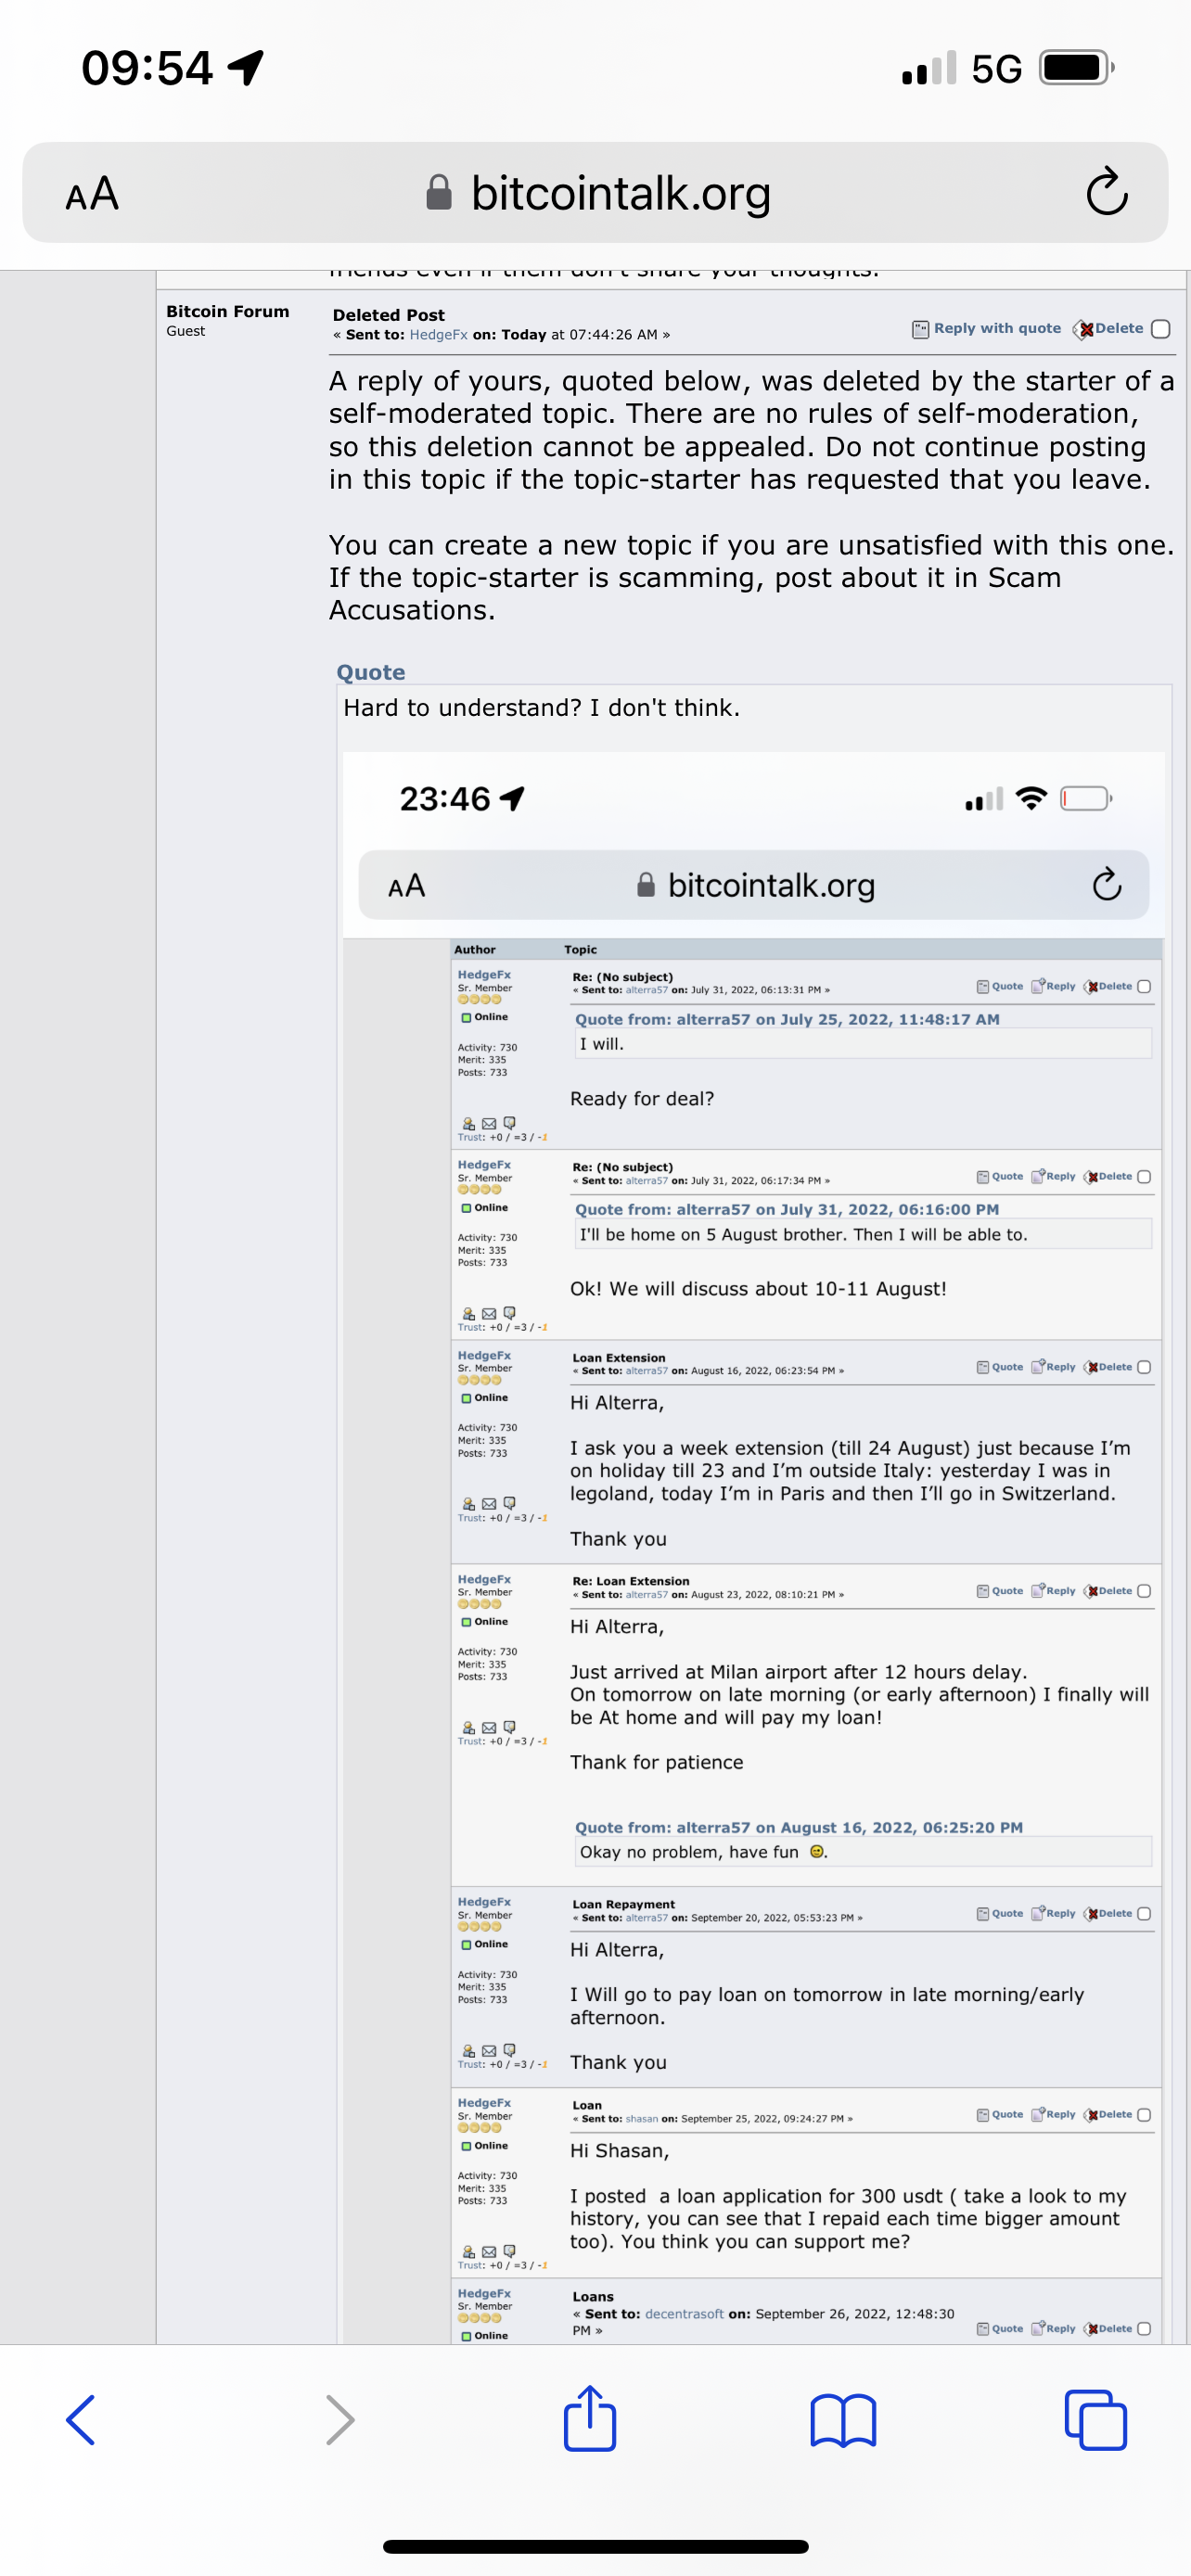Click 'Loan Extension' subject in embedded screenshot
Viewport: 1191px width, 2576px height.
[619, 1358]
